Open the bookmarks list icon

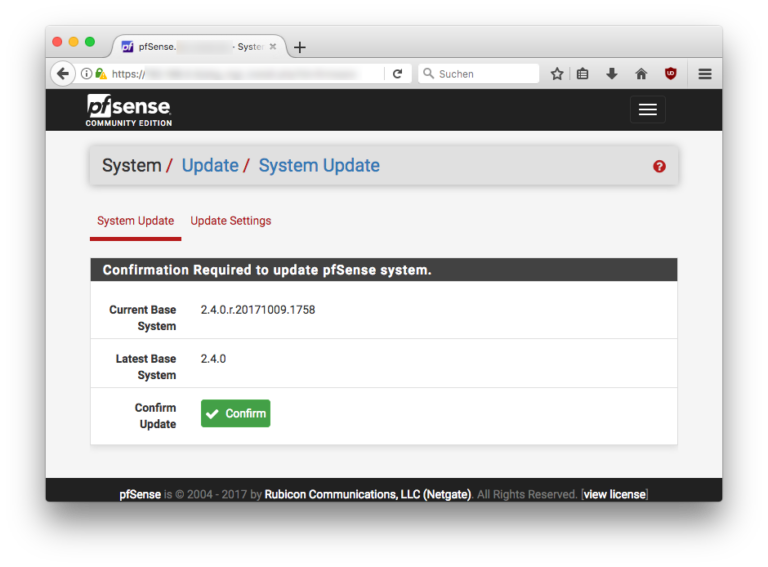tap(583, 74)
